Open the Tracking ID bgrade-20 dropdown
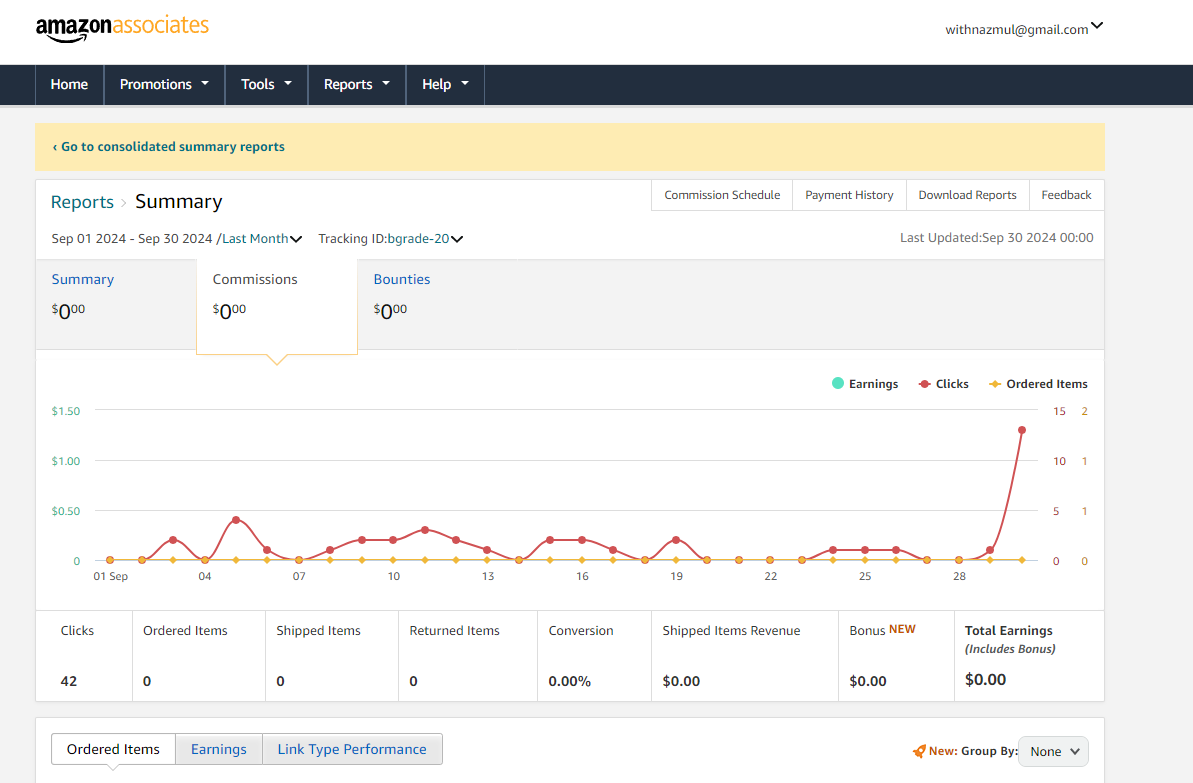 425,239
